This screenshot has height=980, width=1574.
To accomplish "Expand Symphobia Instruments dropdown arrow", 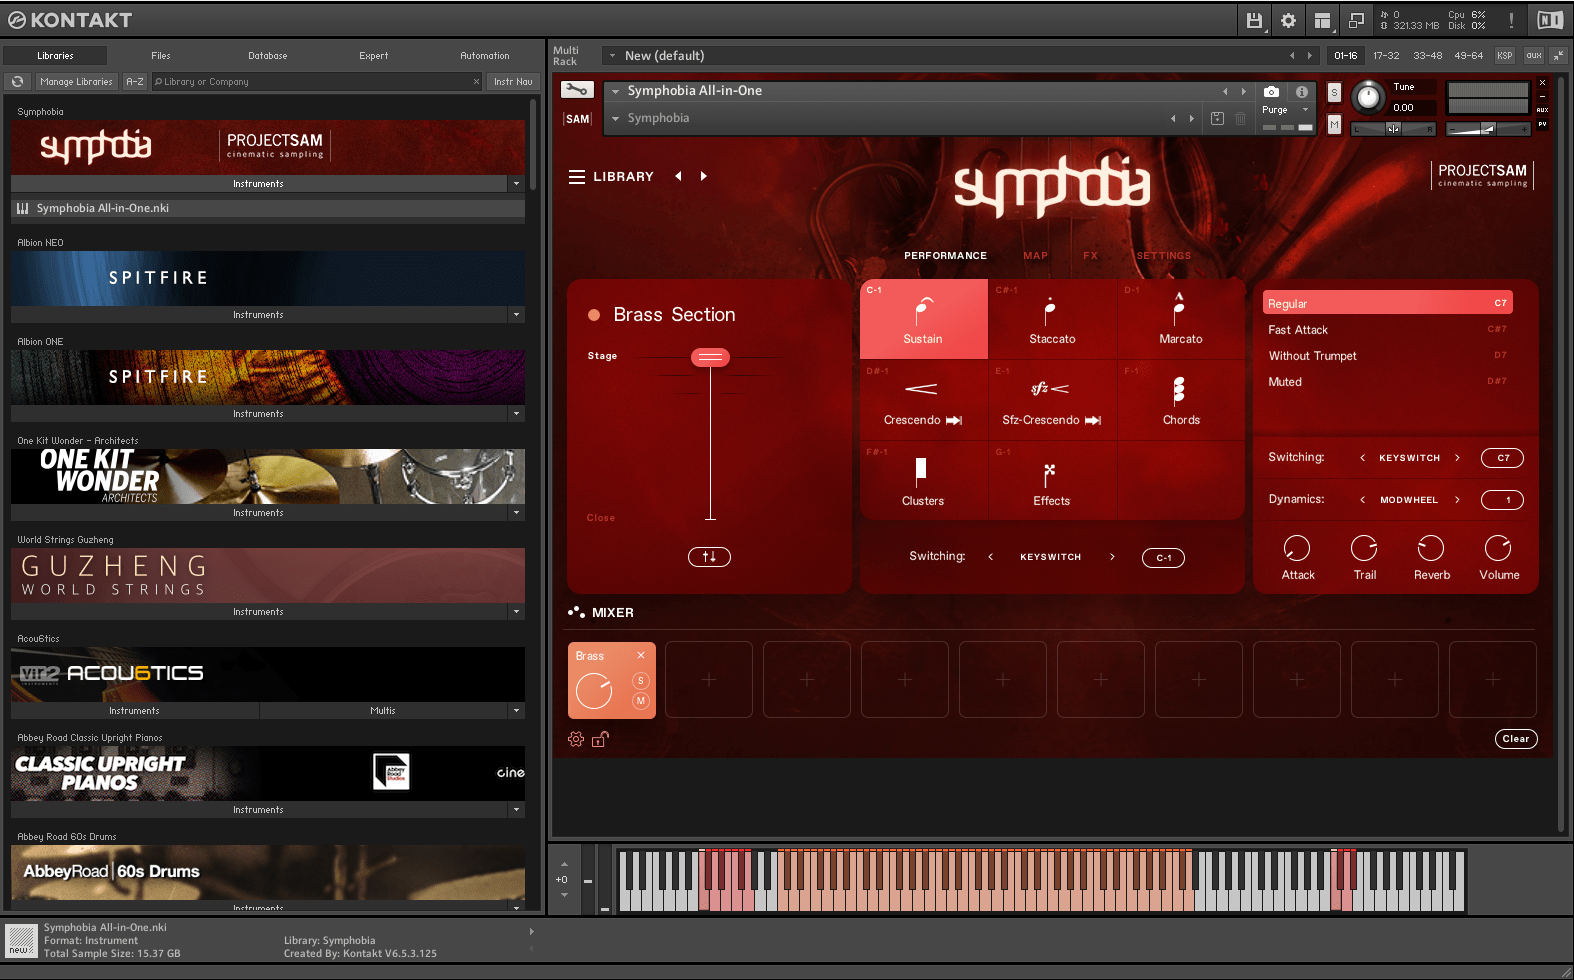I will pos(517,184).
